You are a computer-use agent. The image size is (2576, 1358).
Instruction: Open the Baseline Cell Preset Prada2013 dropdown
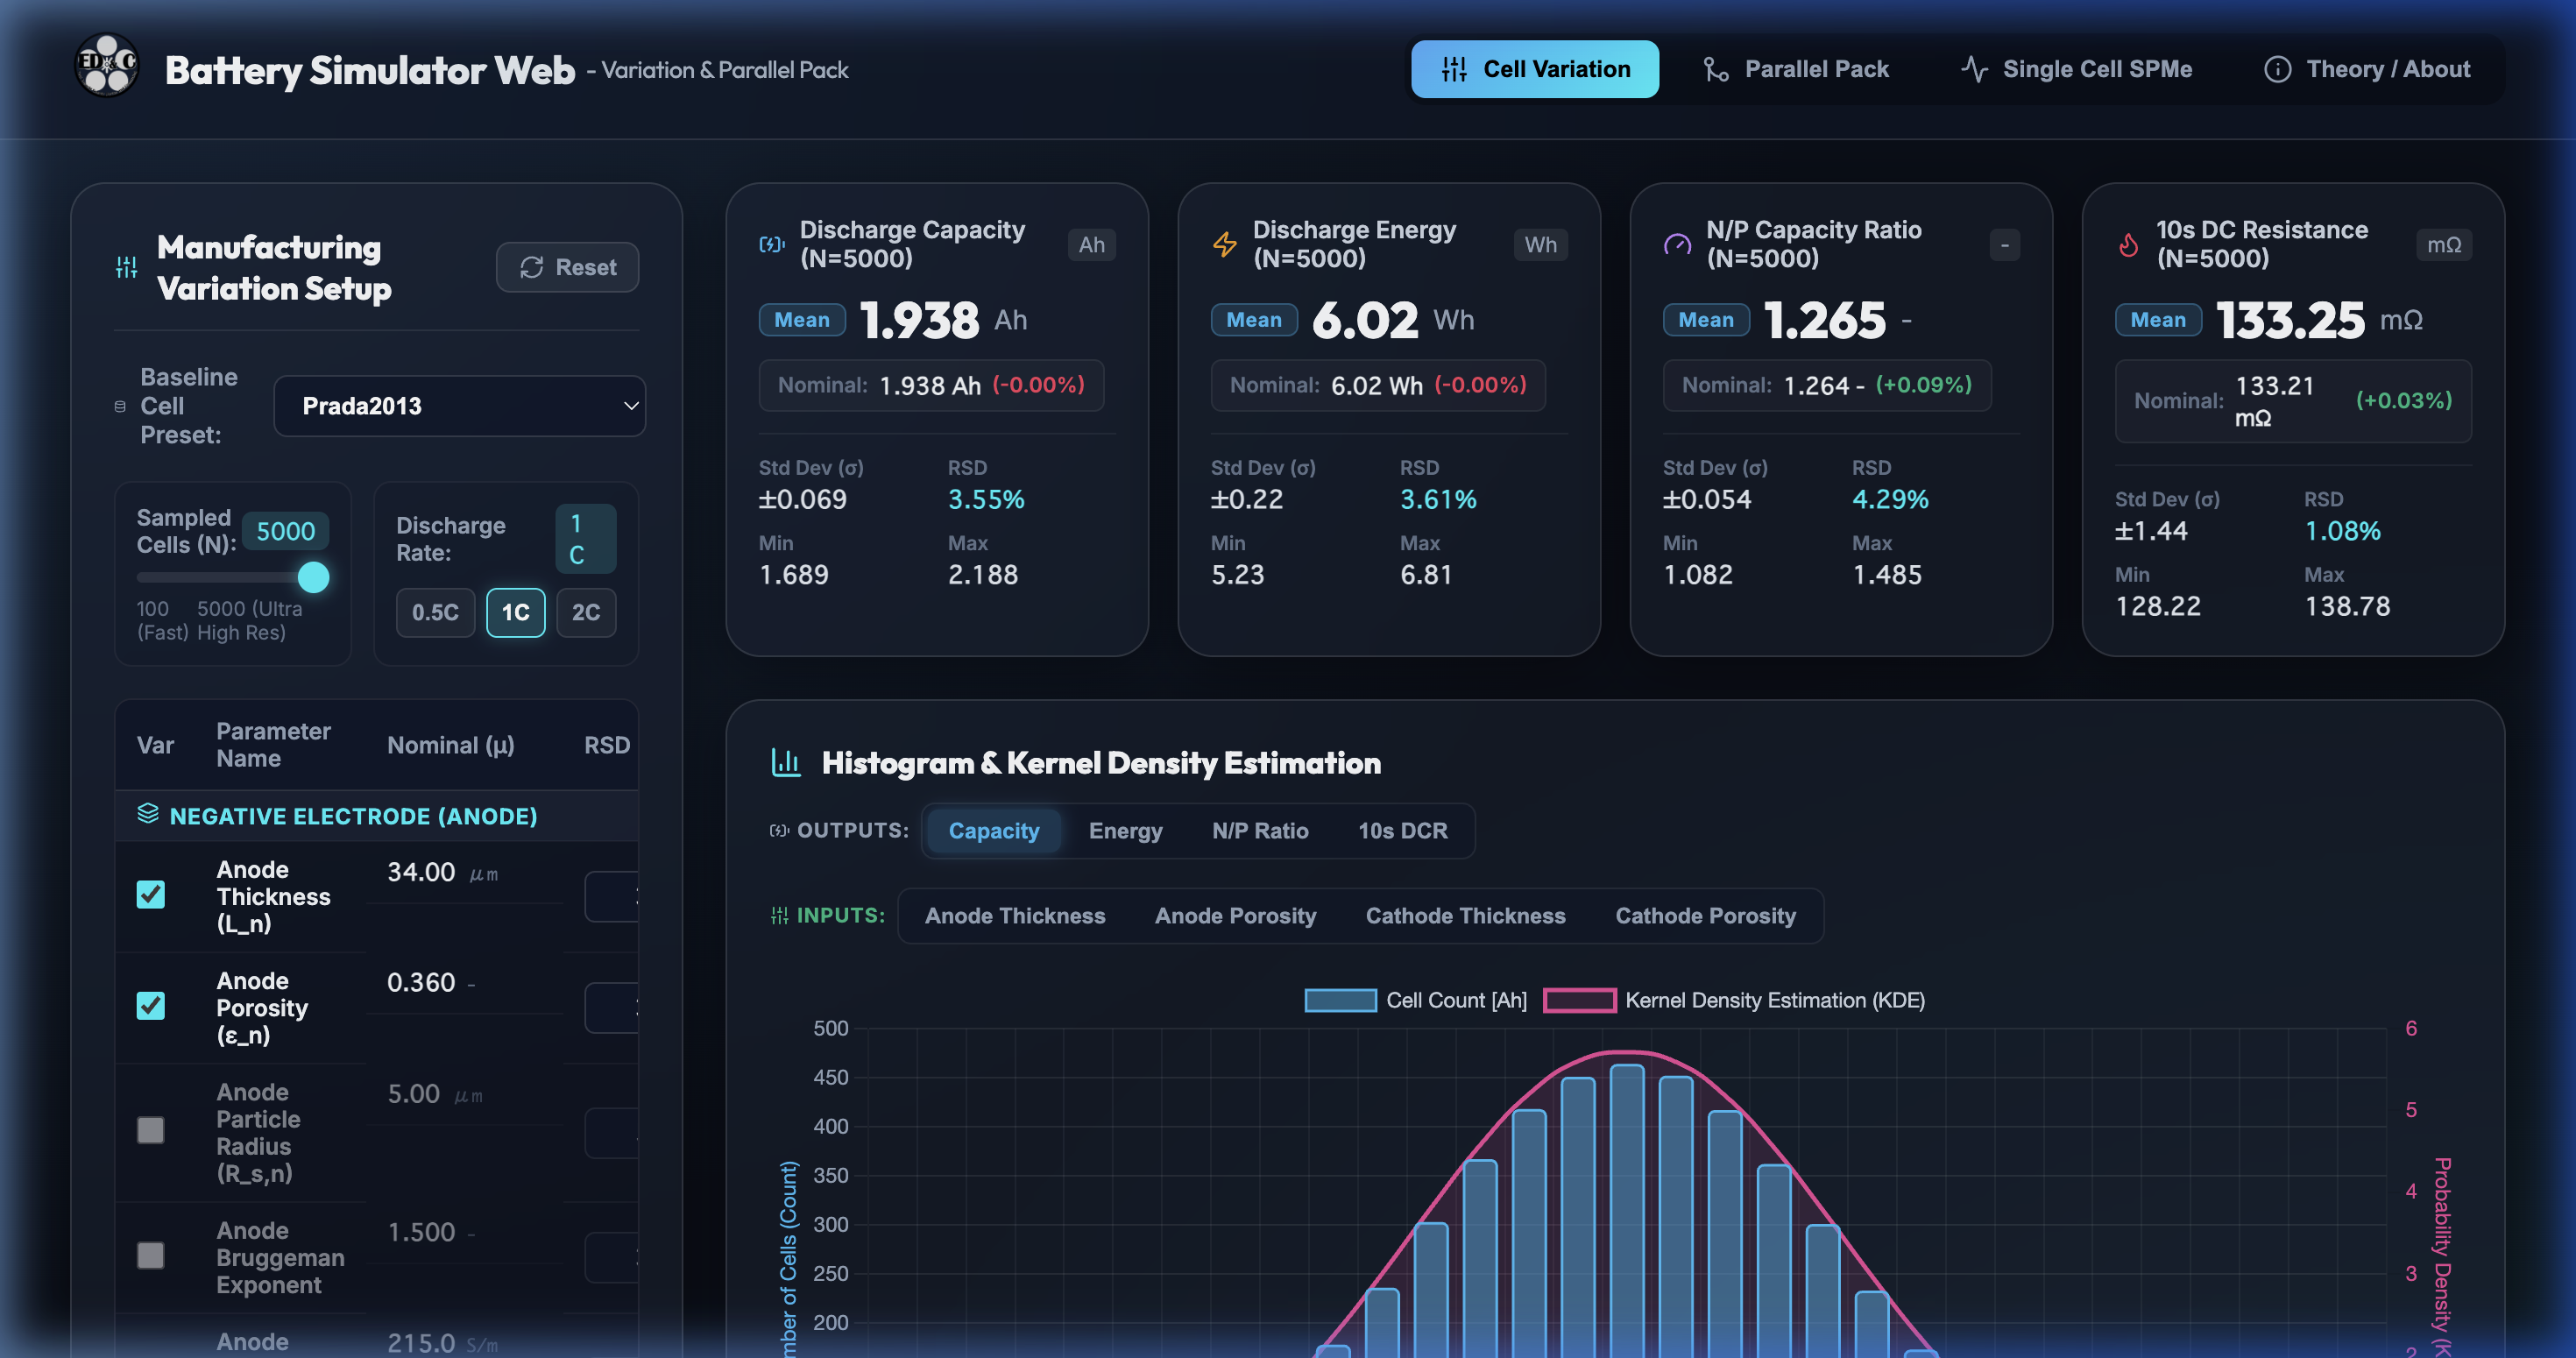tap(460, 406)
